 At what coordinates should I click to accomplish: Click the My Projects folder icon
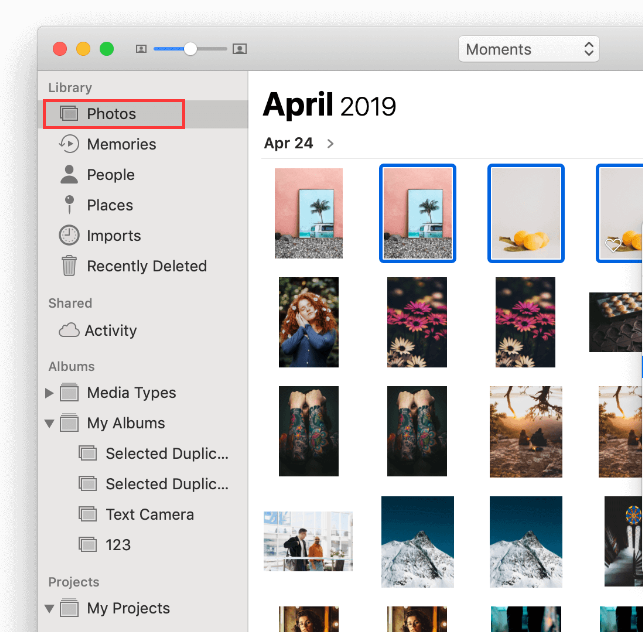(69, 608)
